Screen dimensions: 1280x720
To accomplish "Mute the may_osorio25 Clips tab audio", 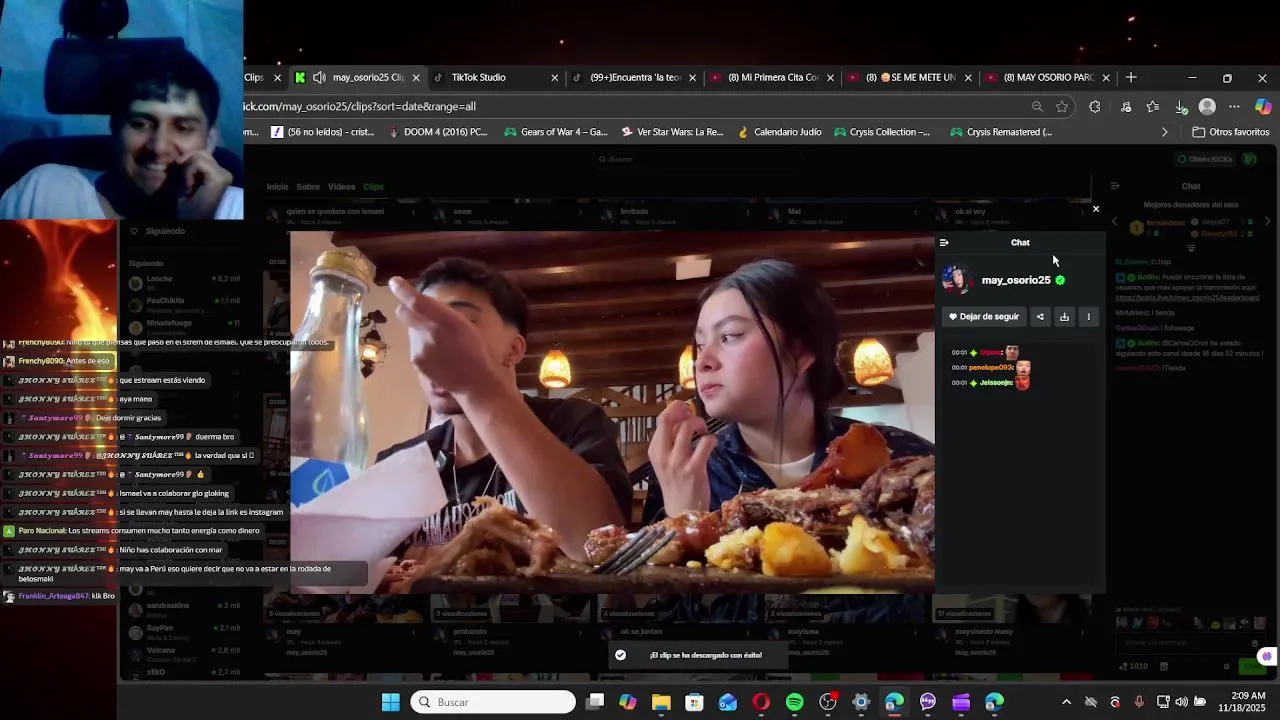I will [319, 77].
